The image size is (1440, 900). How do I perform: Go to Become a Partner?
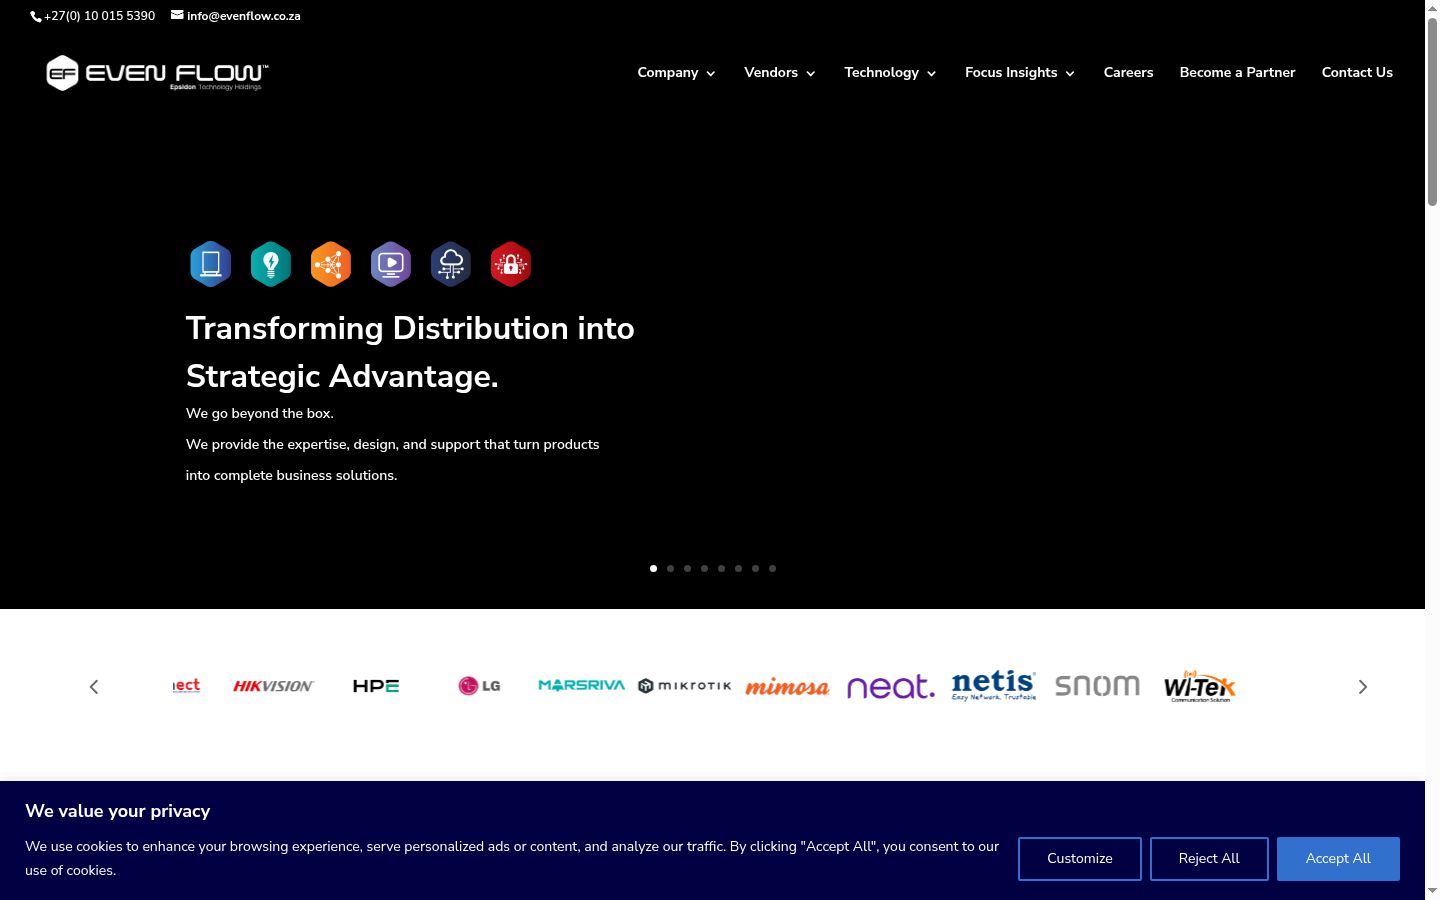(x=1237, y=73)
